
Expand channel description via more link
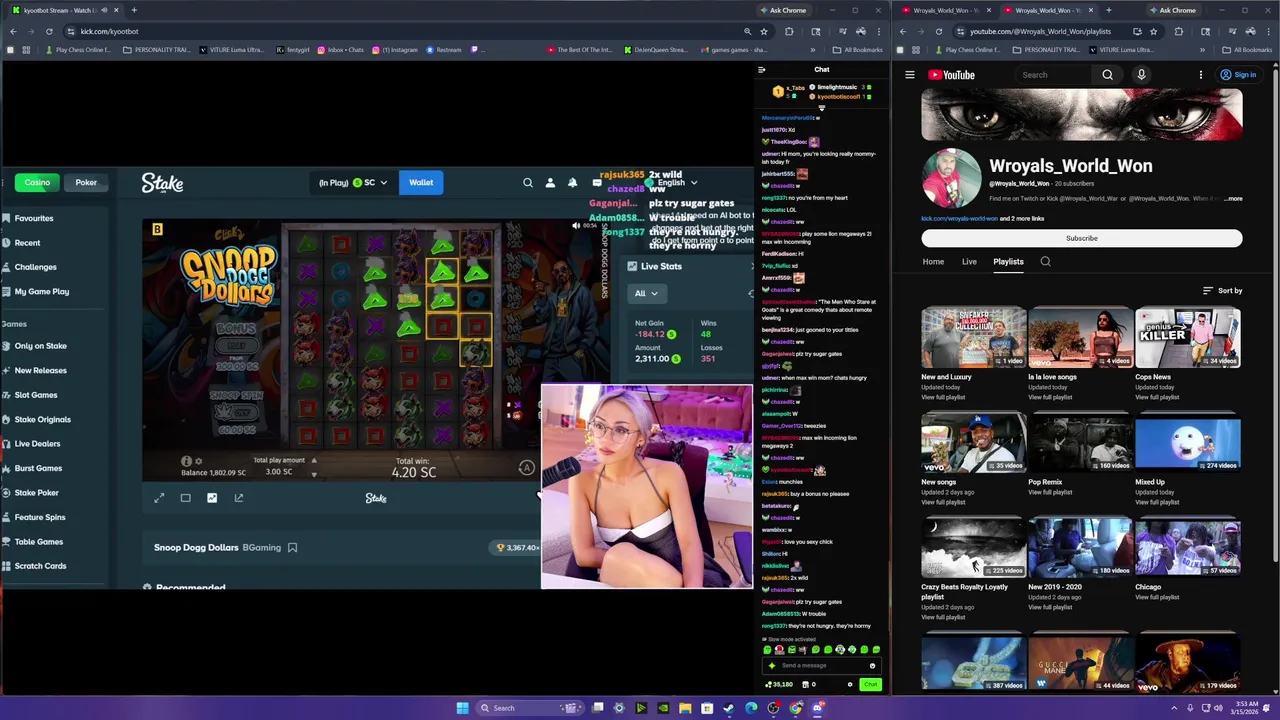point(1234,199)
